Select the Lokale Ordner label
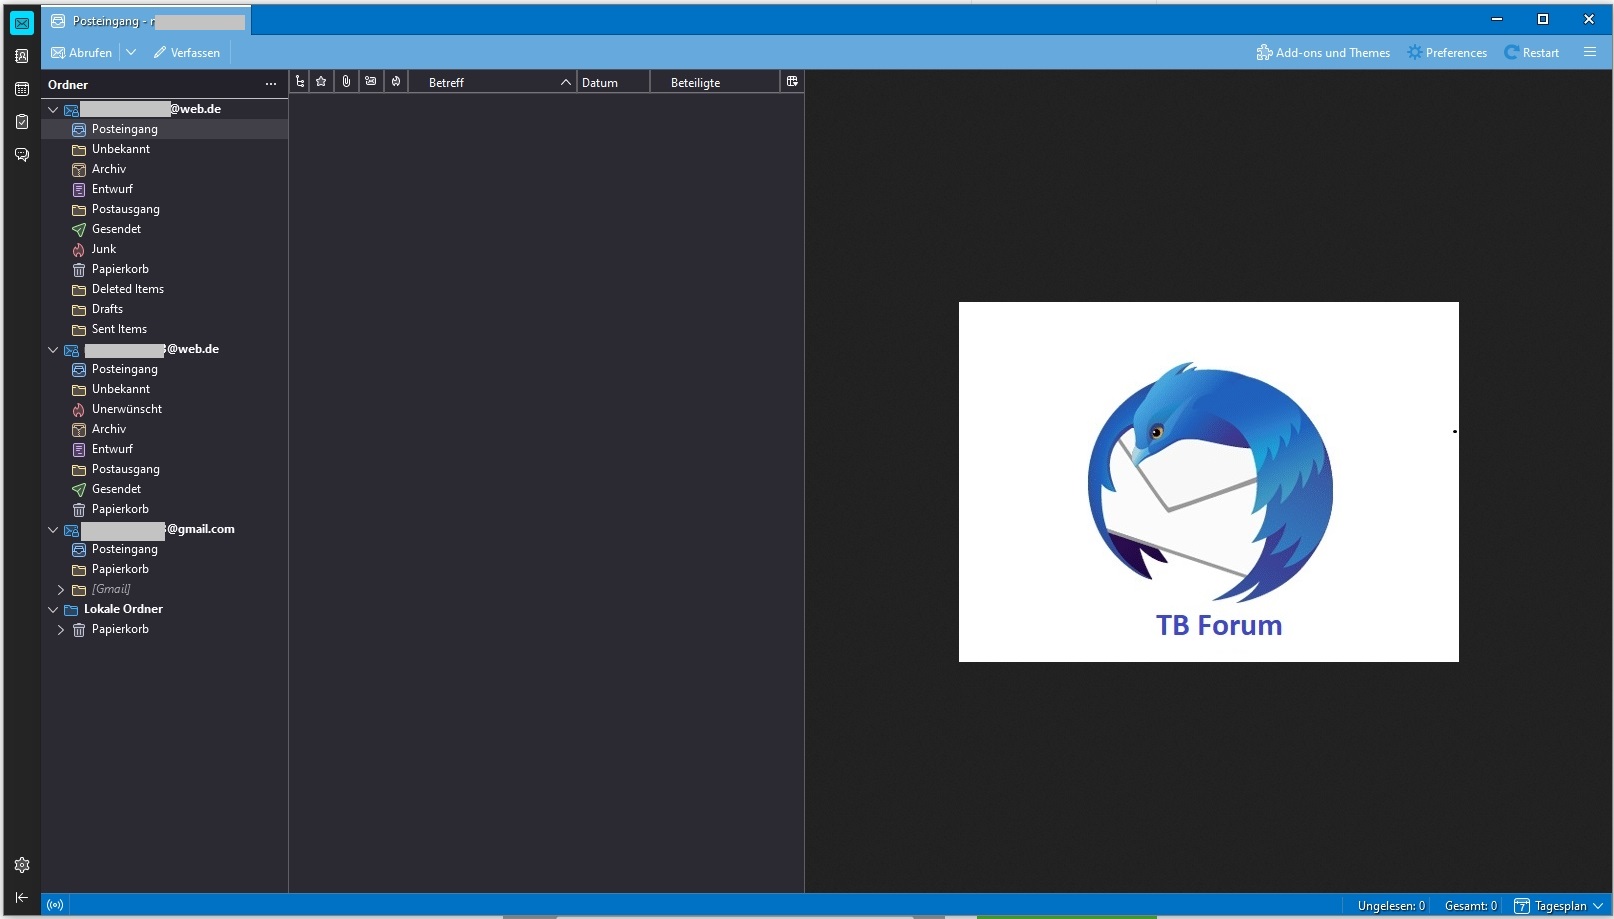Screen dimensions: 1614x919 coord(123,609)
